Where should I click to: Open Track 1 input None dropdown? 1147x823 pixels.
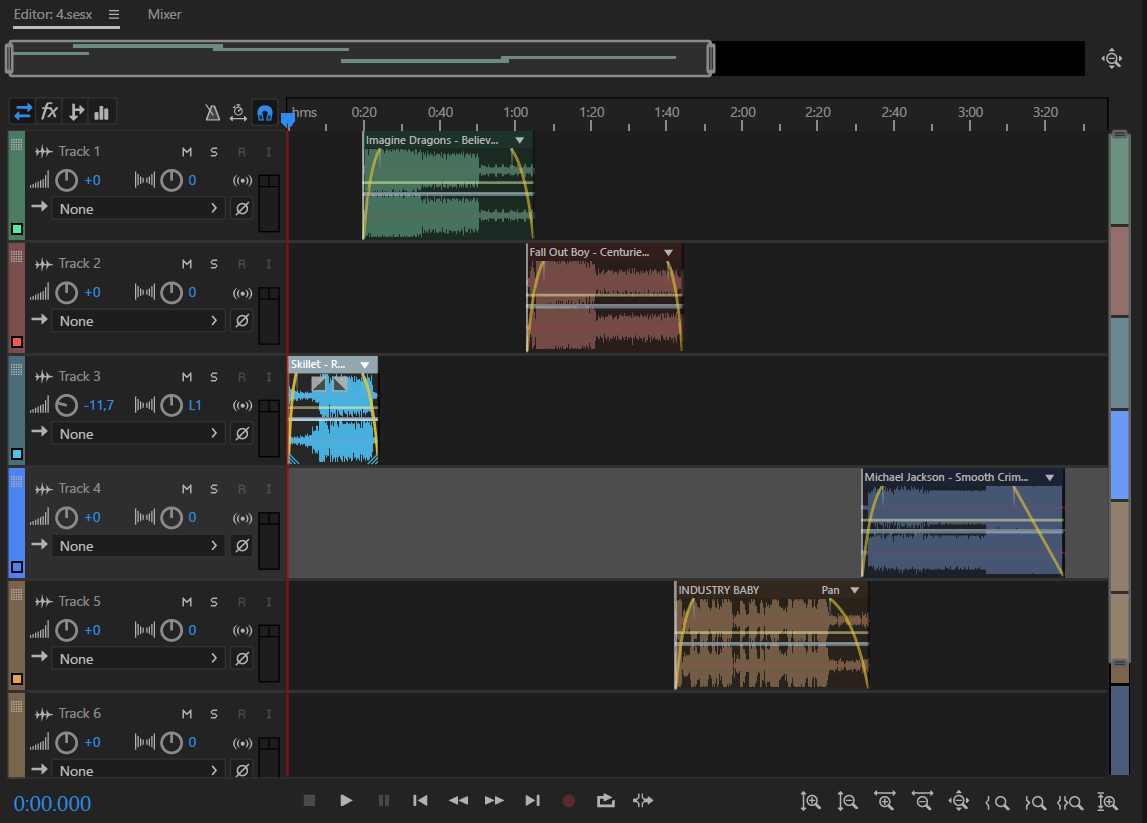tap(138, 209)
